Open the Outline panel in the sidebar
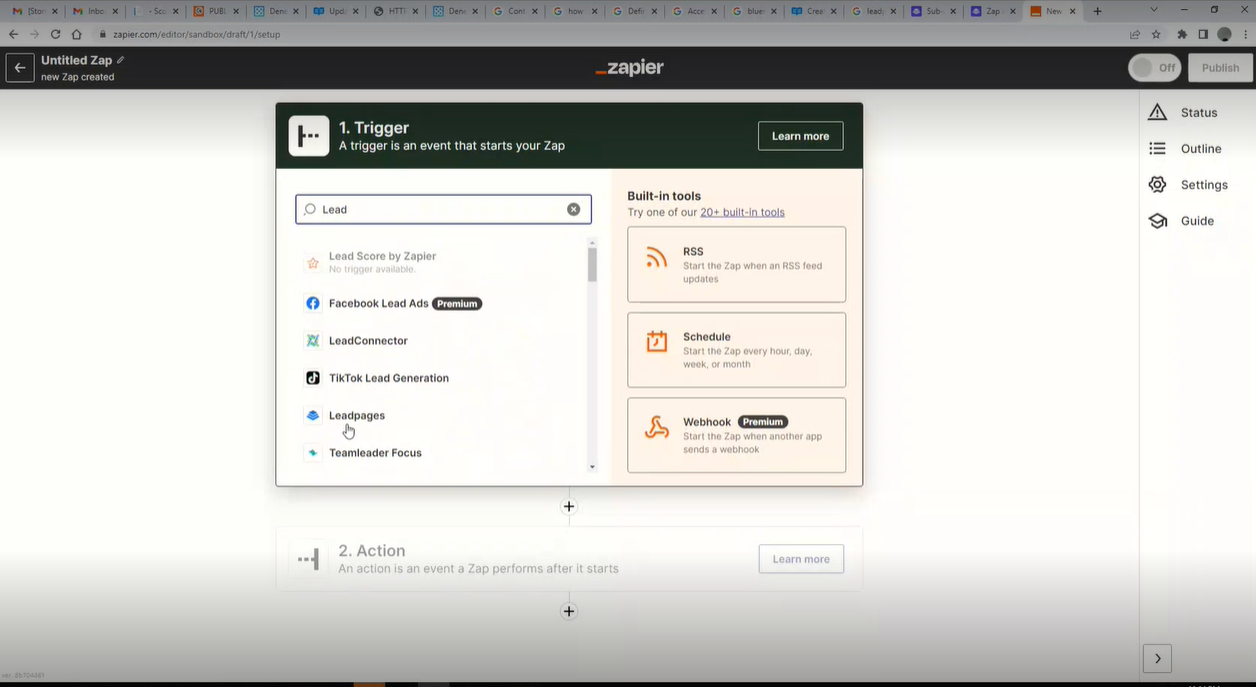1256x687 pixels. [x=1185, y=148]
